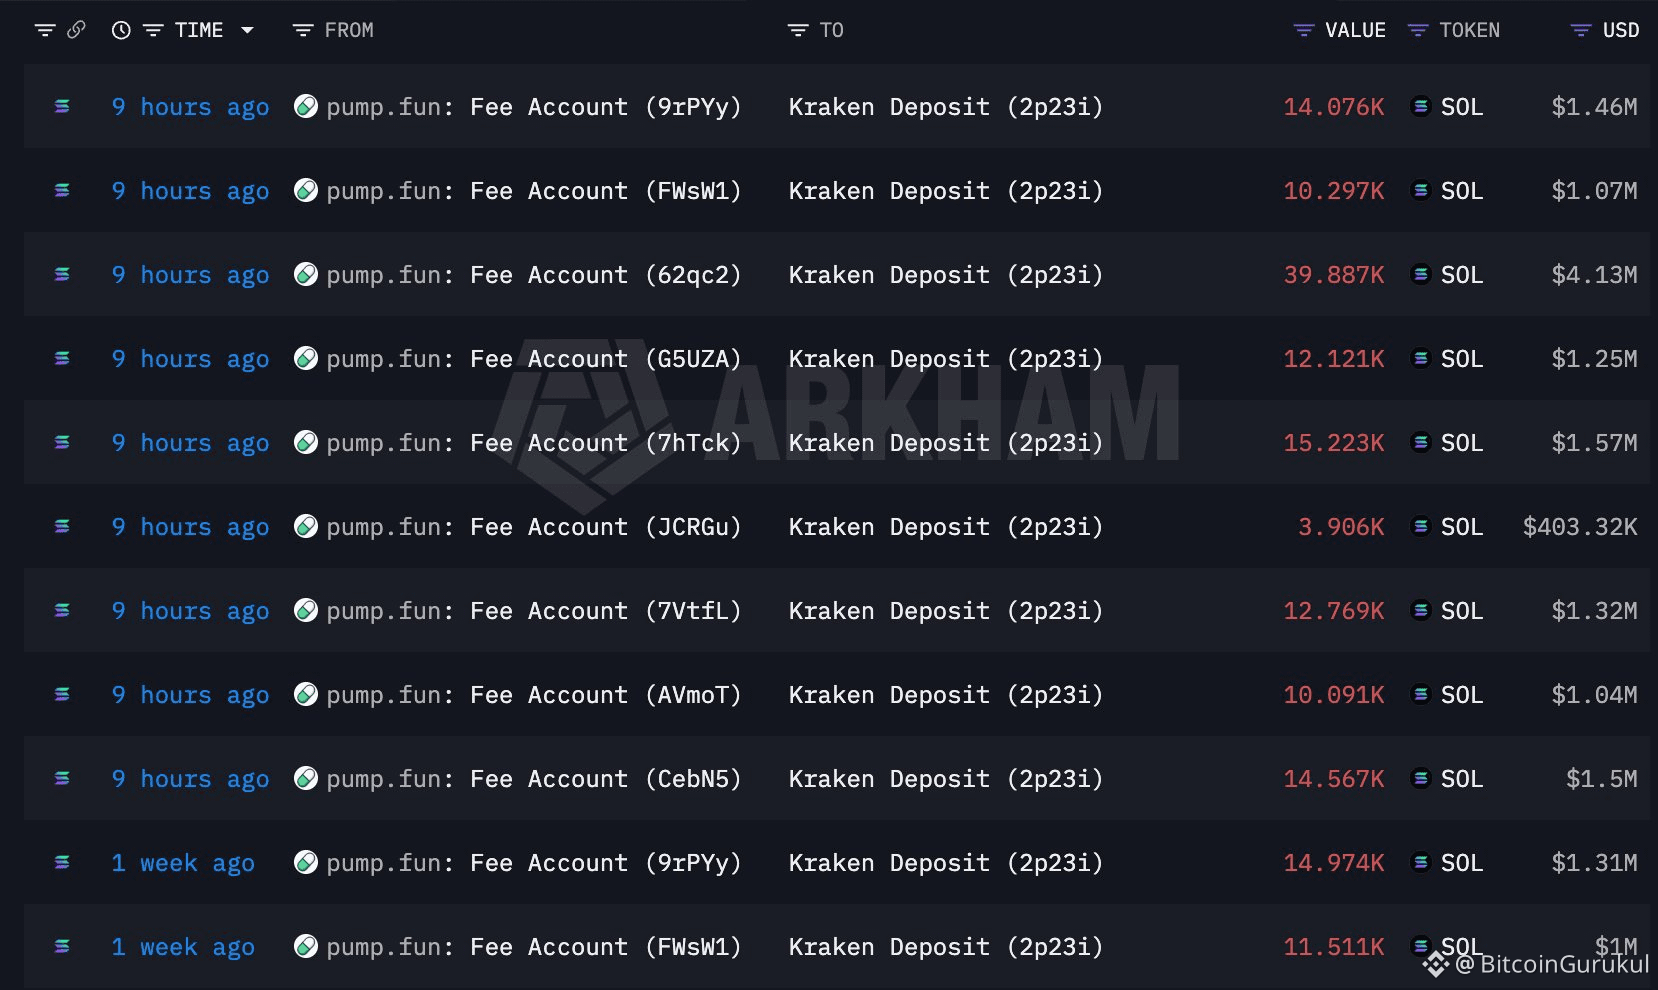Click the link icon in the header
Viewport: 1658px width, 990px height.
coord(76,30)
